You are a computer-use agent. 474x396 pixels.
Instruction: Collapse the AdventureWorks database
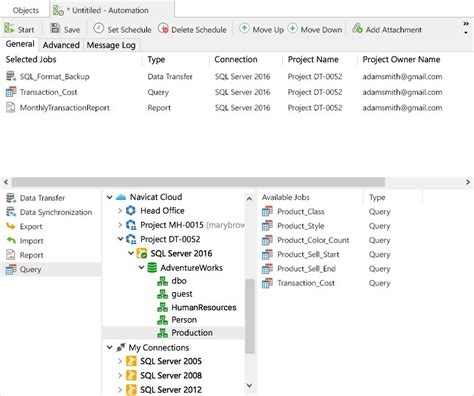tap(141, 267)
